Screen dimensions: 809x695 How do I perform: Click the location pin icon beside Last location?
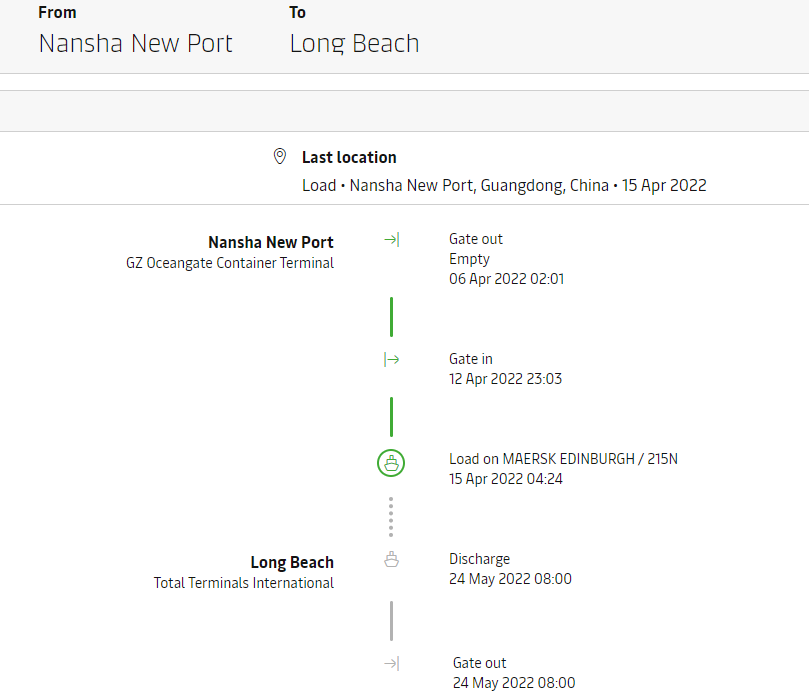[280, 157]
